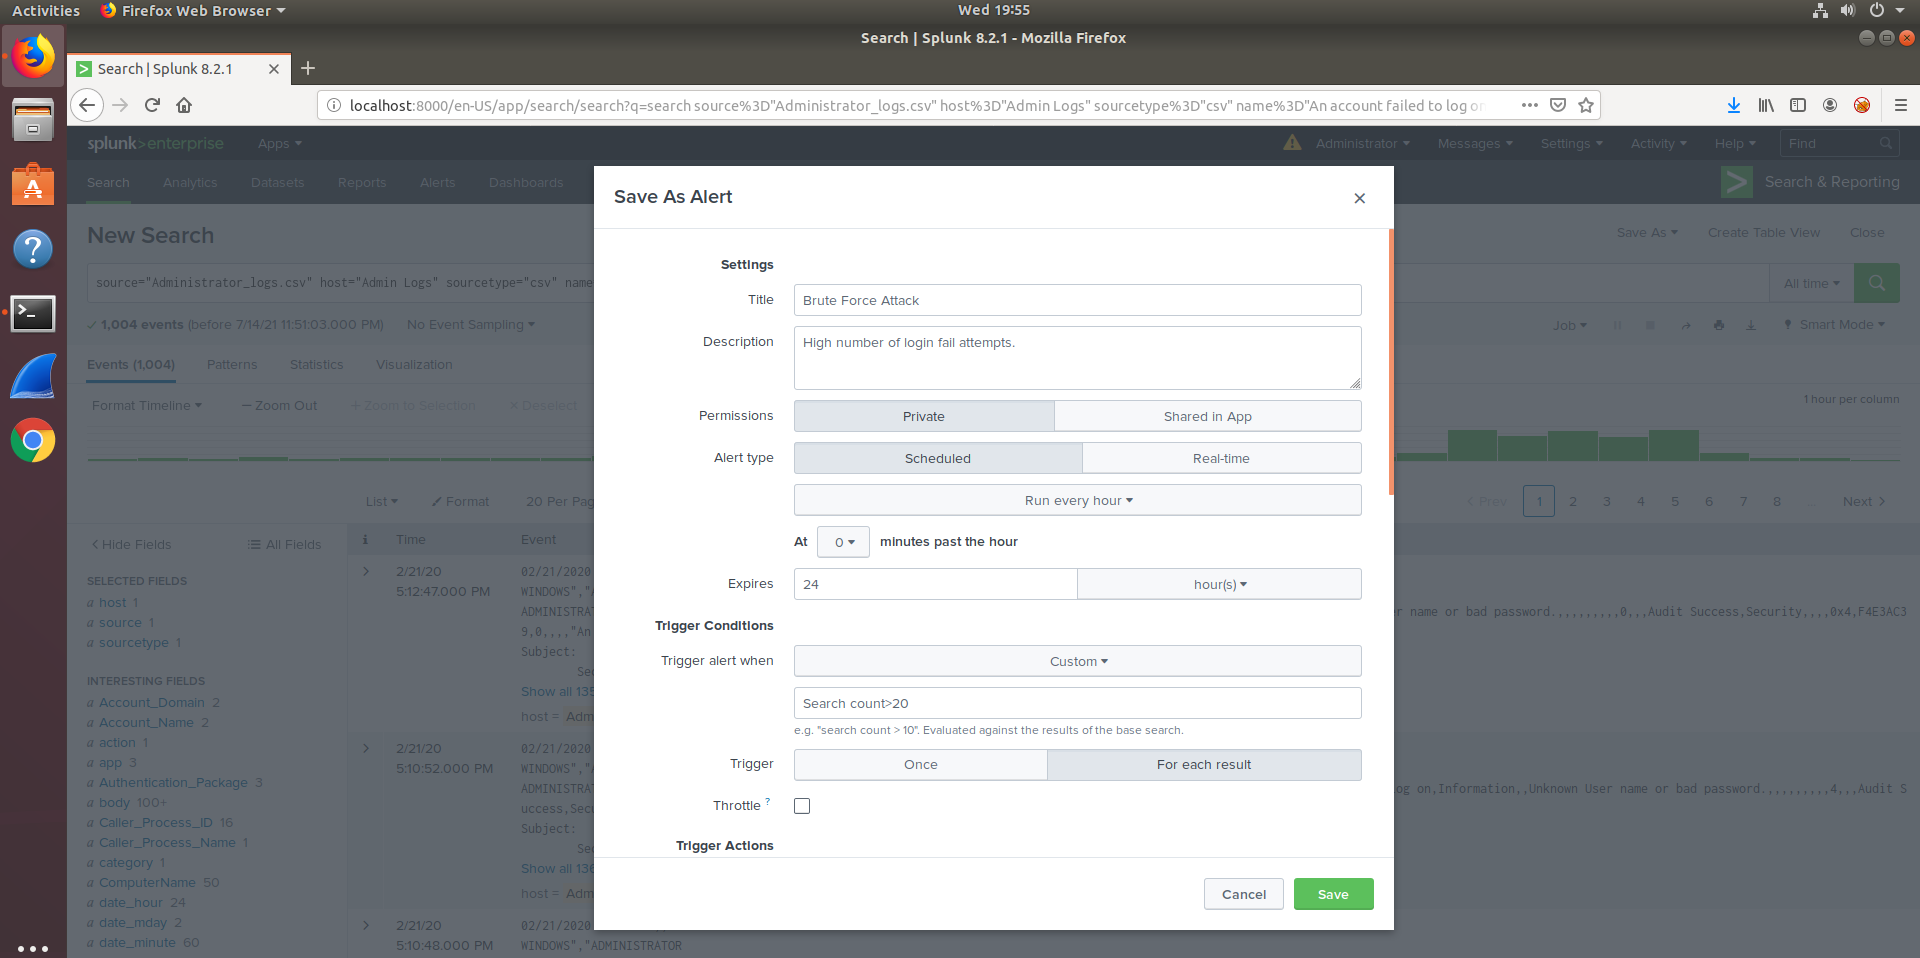Click Firefox back navigation arrow

coord(87,105)
